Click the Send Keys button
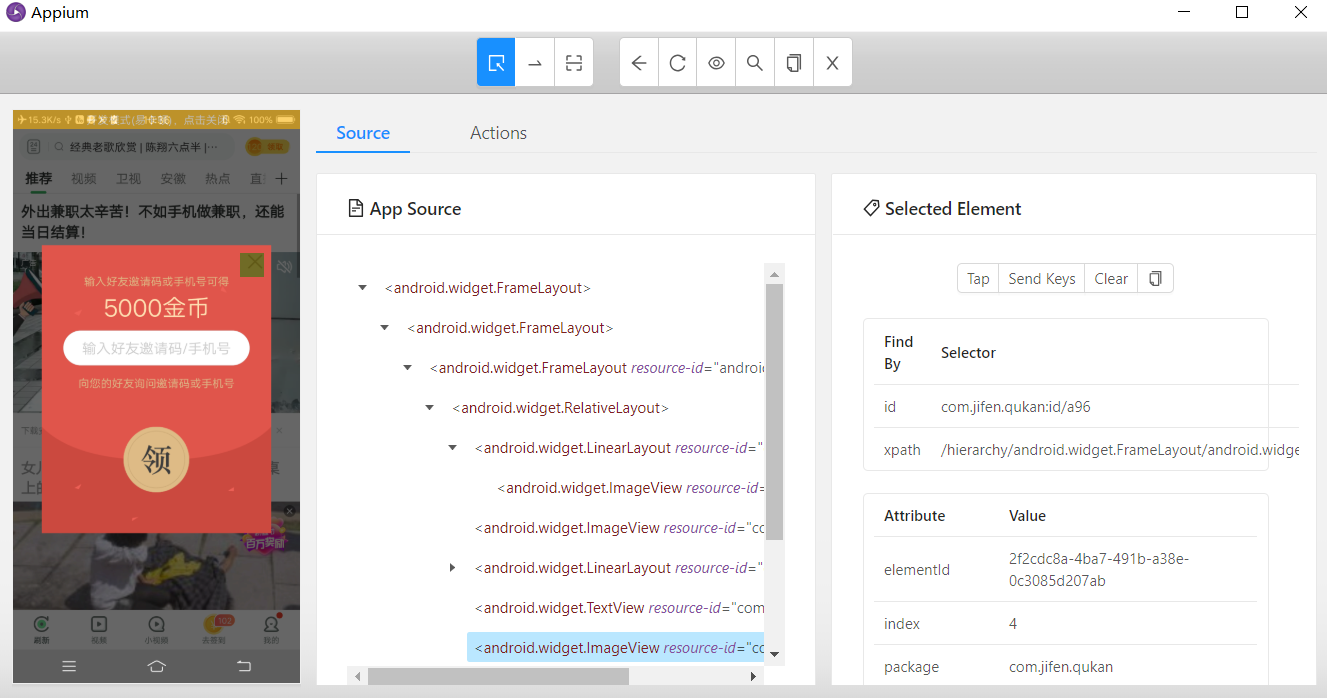 [x=1042, y=279]
